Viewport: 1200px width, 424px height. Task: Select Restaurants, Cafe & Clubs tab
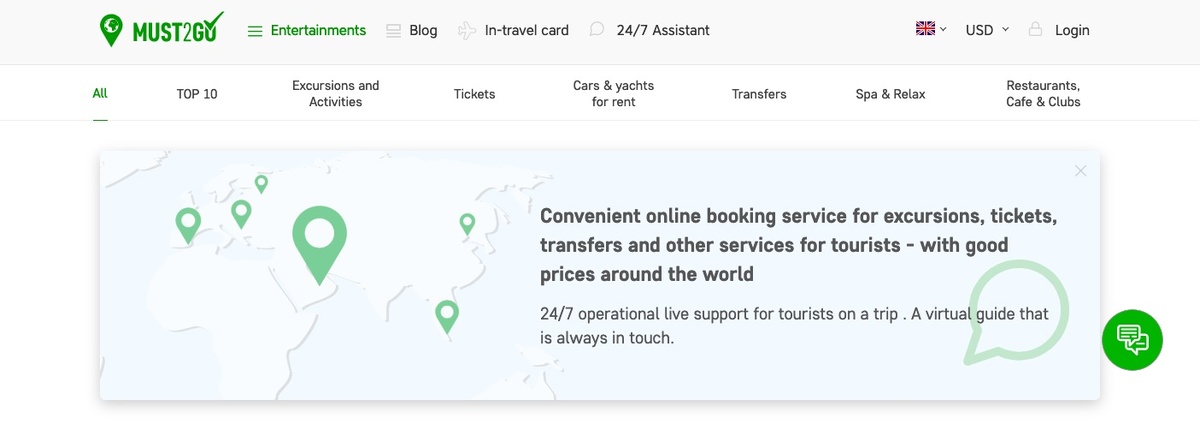tap(1043, 94)
